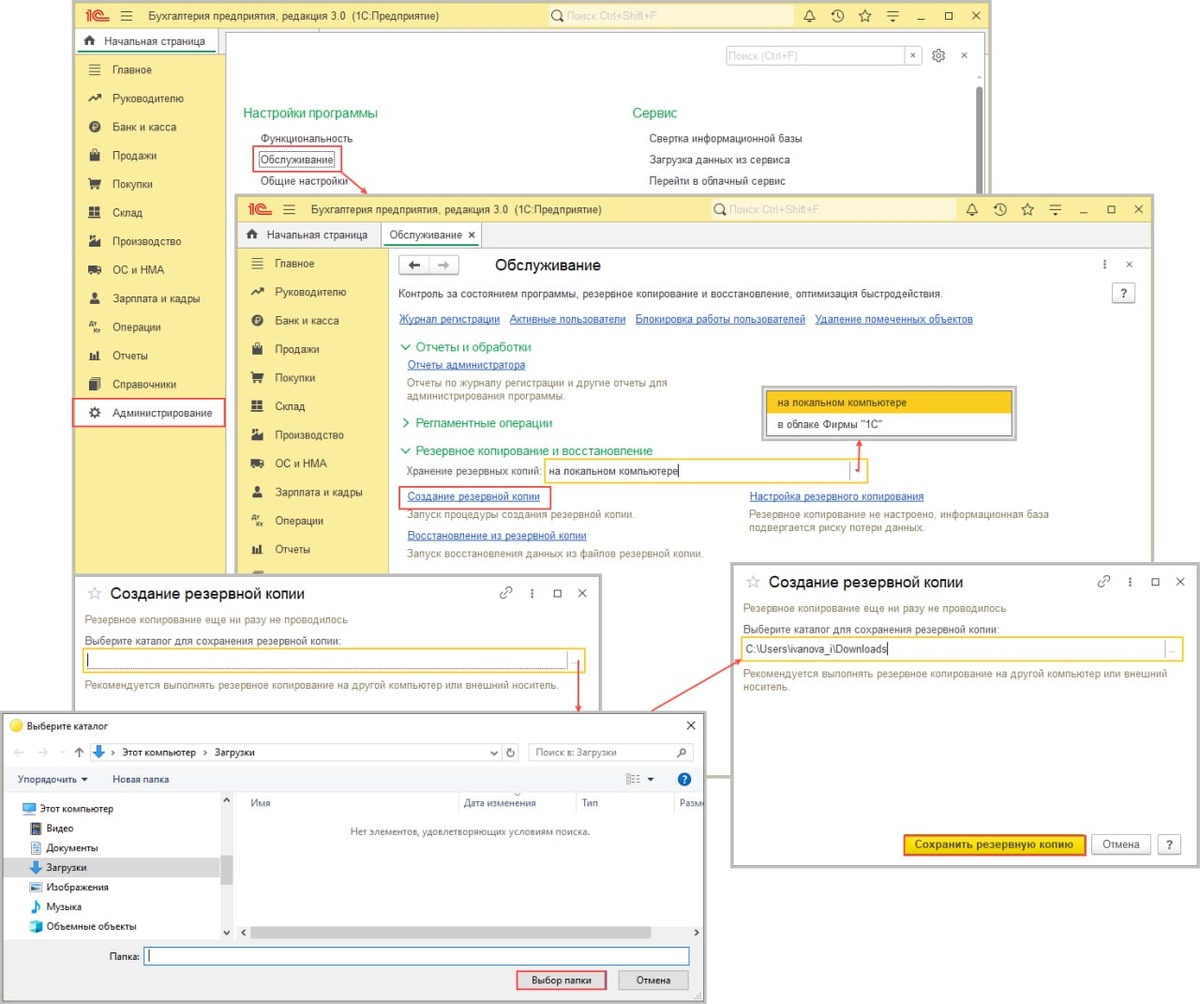
Task: Favorite star in left Создание резервной копии dialog
Action: point(95,594)
